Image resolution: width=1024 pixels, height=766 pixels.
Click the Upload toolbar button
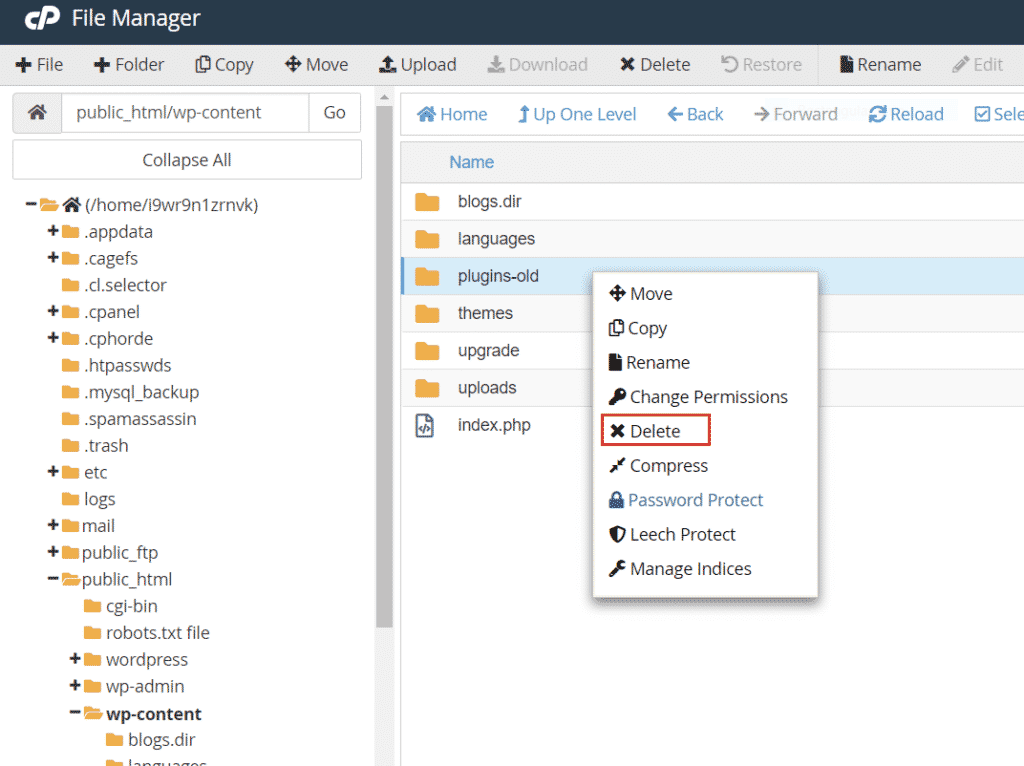click(x=418, y=65)
